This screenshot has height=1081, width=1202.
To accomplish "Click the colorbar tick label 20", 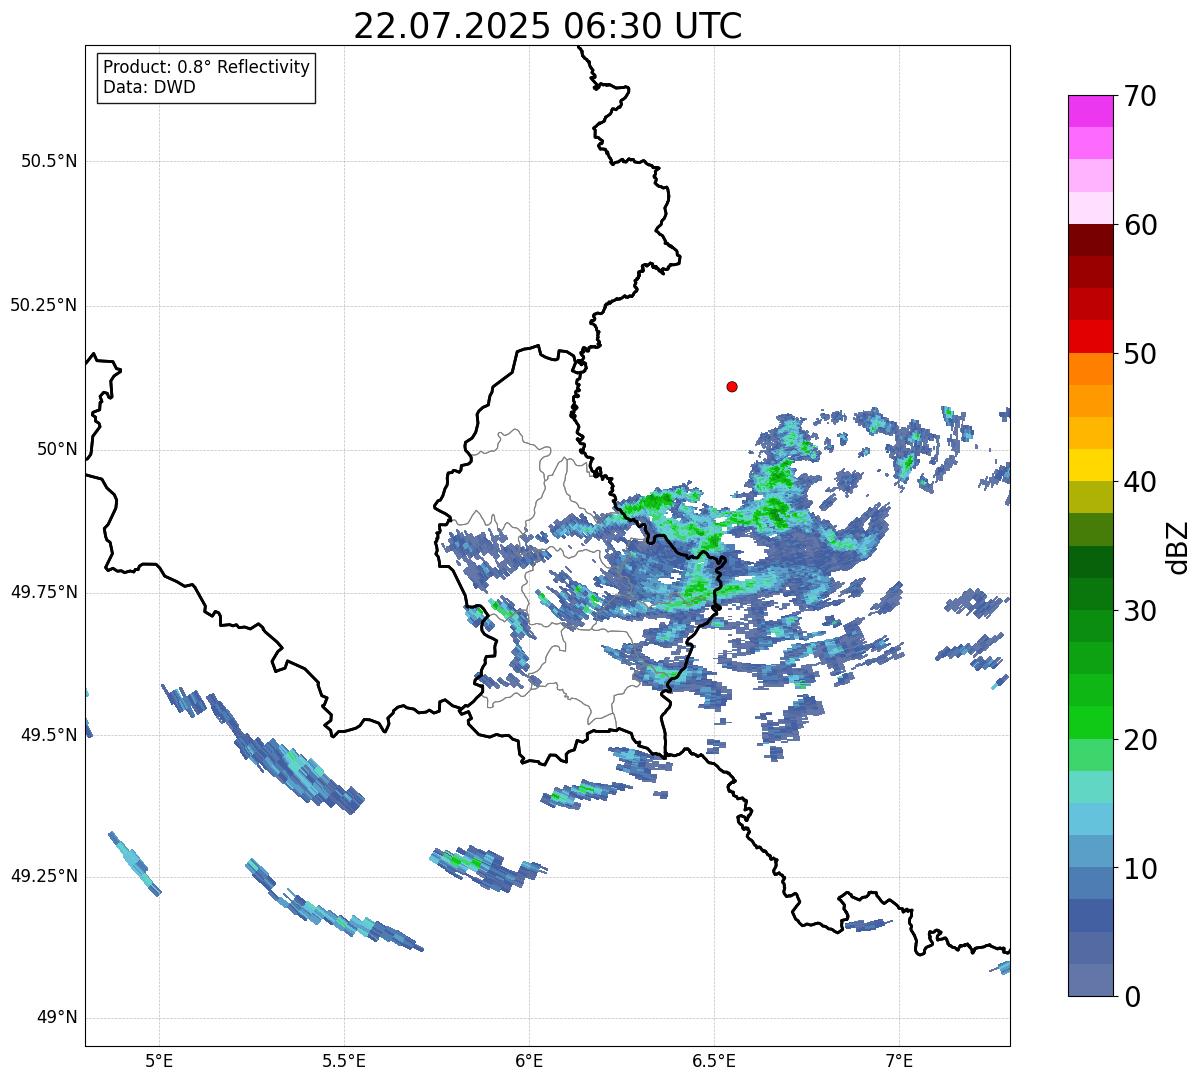I will pos(1140,740).
